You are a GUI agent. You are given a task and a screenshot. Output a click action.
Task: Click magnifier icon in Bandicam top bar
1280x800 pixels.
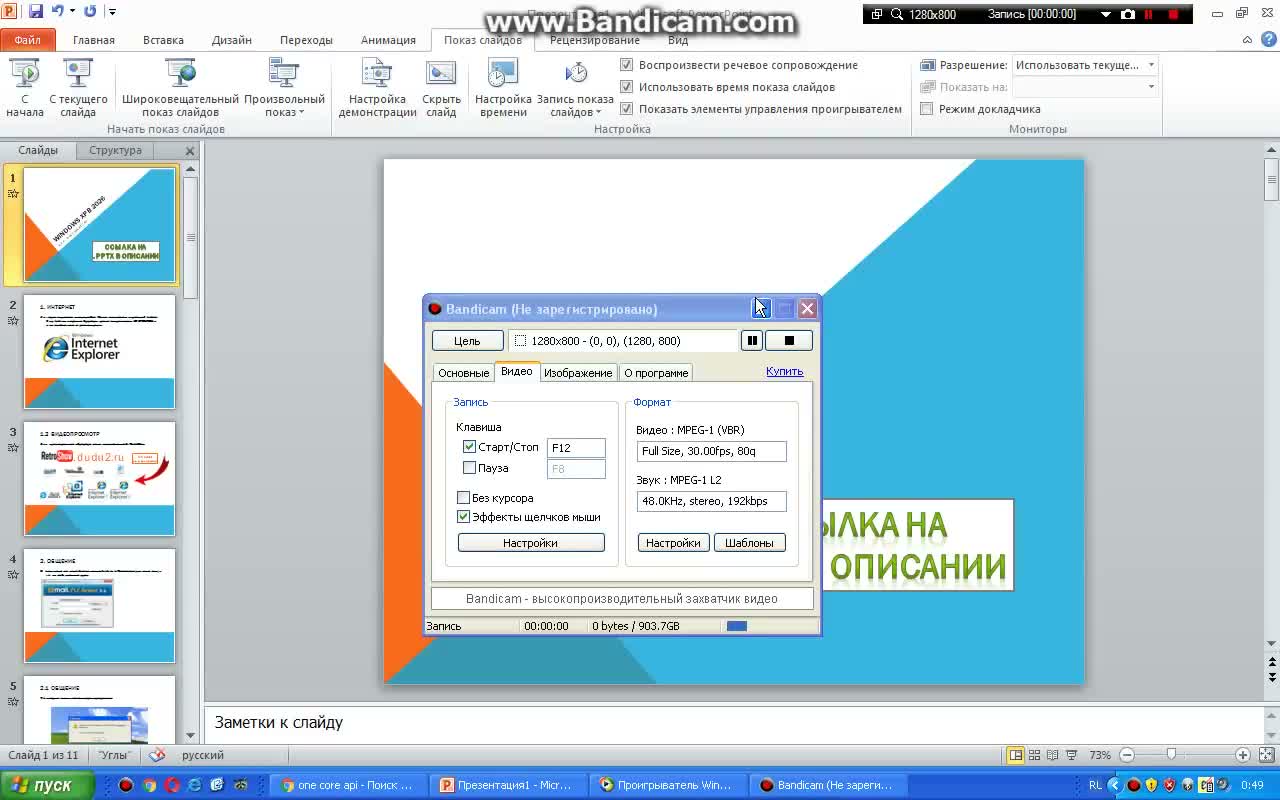click(897, 14)
